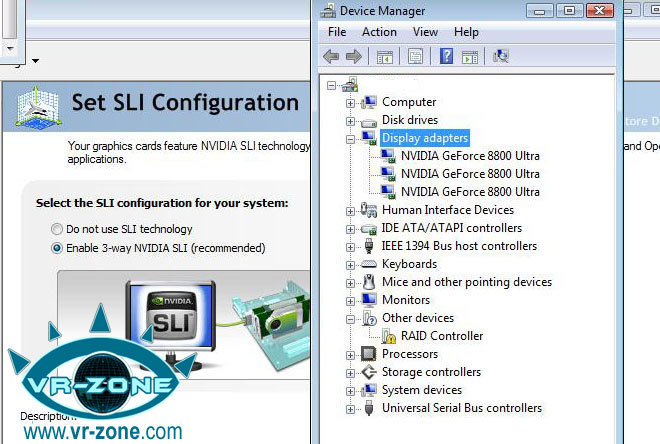Click the Processors chip icon
Image resolution: width=660 pixels, height=444 pixels.
coord(369,354)
